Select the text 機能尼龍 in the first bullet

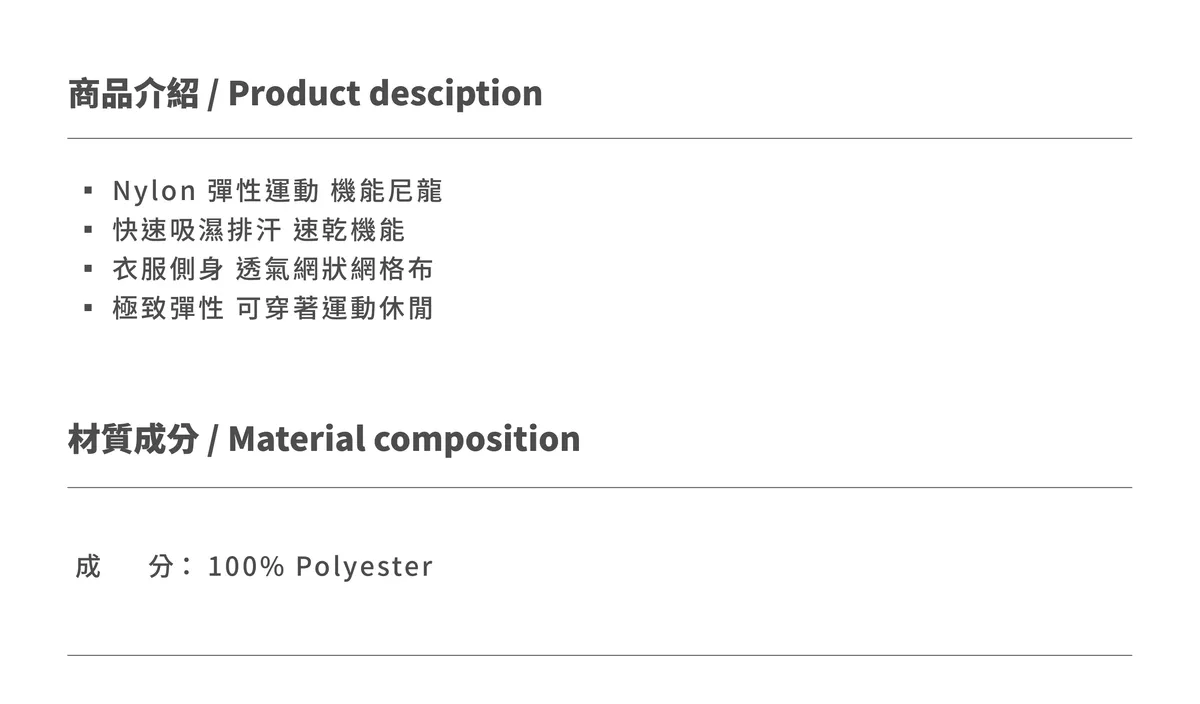tap(386, 190)
